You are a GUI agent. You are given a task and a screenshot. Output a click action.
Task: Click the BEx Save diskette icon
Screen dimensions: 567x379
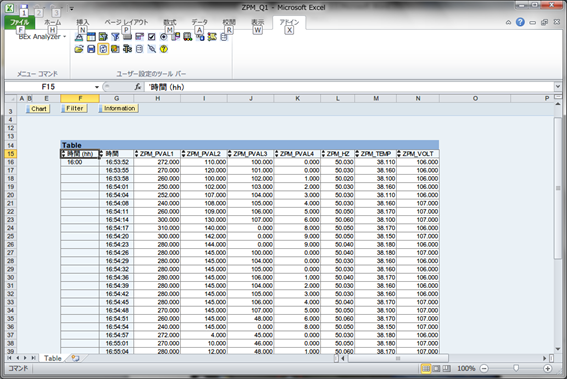(91, 49)
